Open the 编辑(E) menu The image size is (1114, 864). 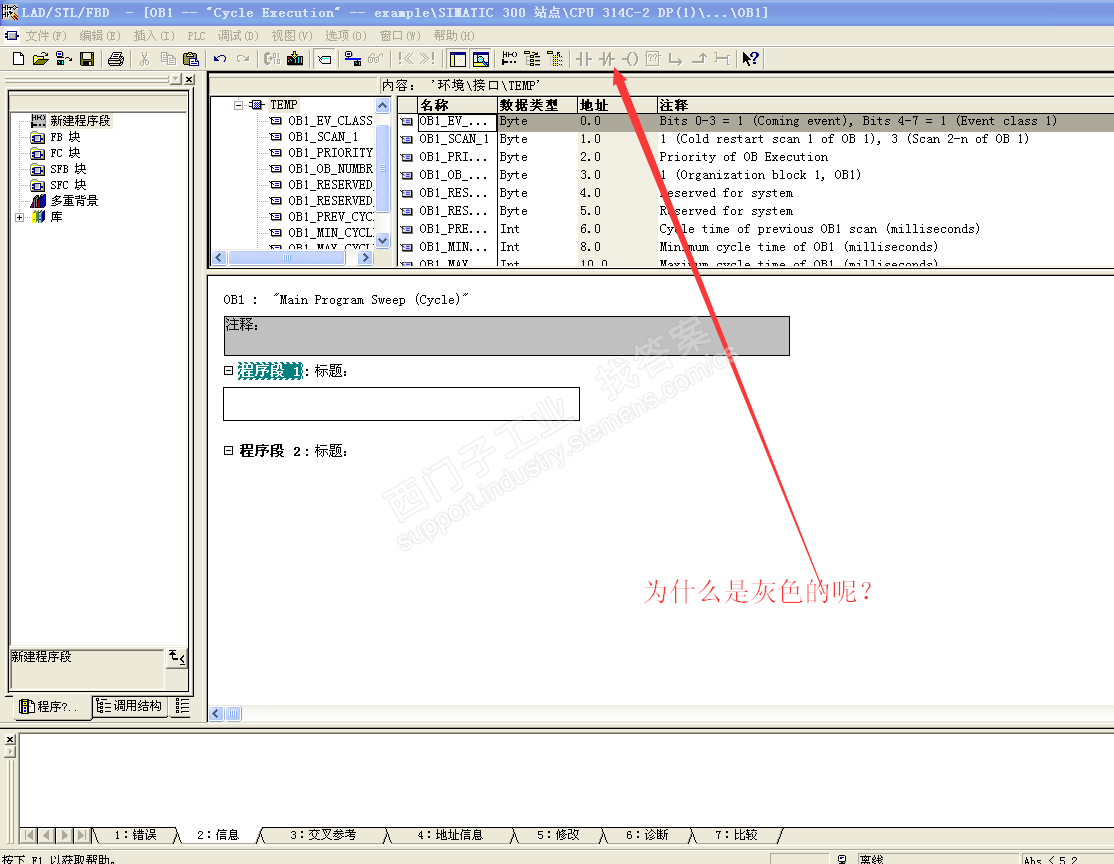tap(99, 36)
